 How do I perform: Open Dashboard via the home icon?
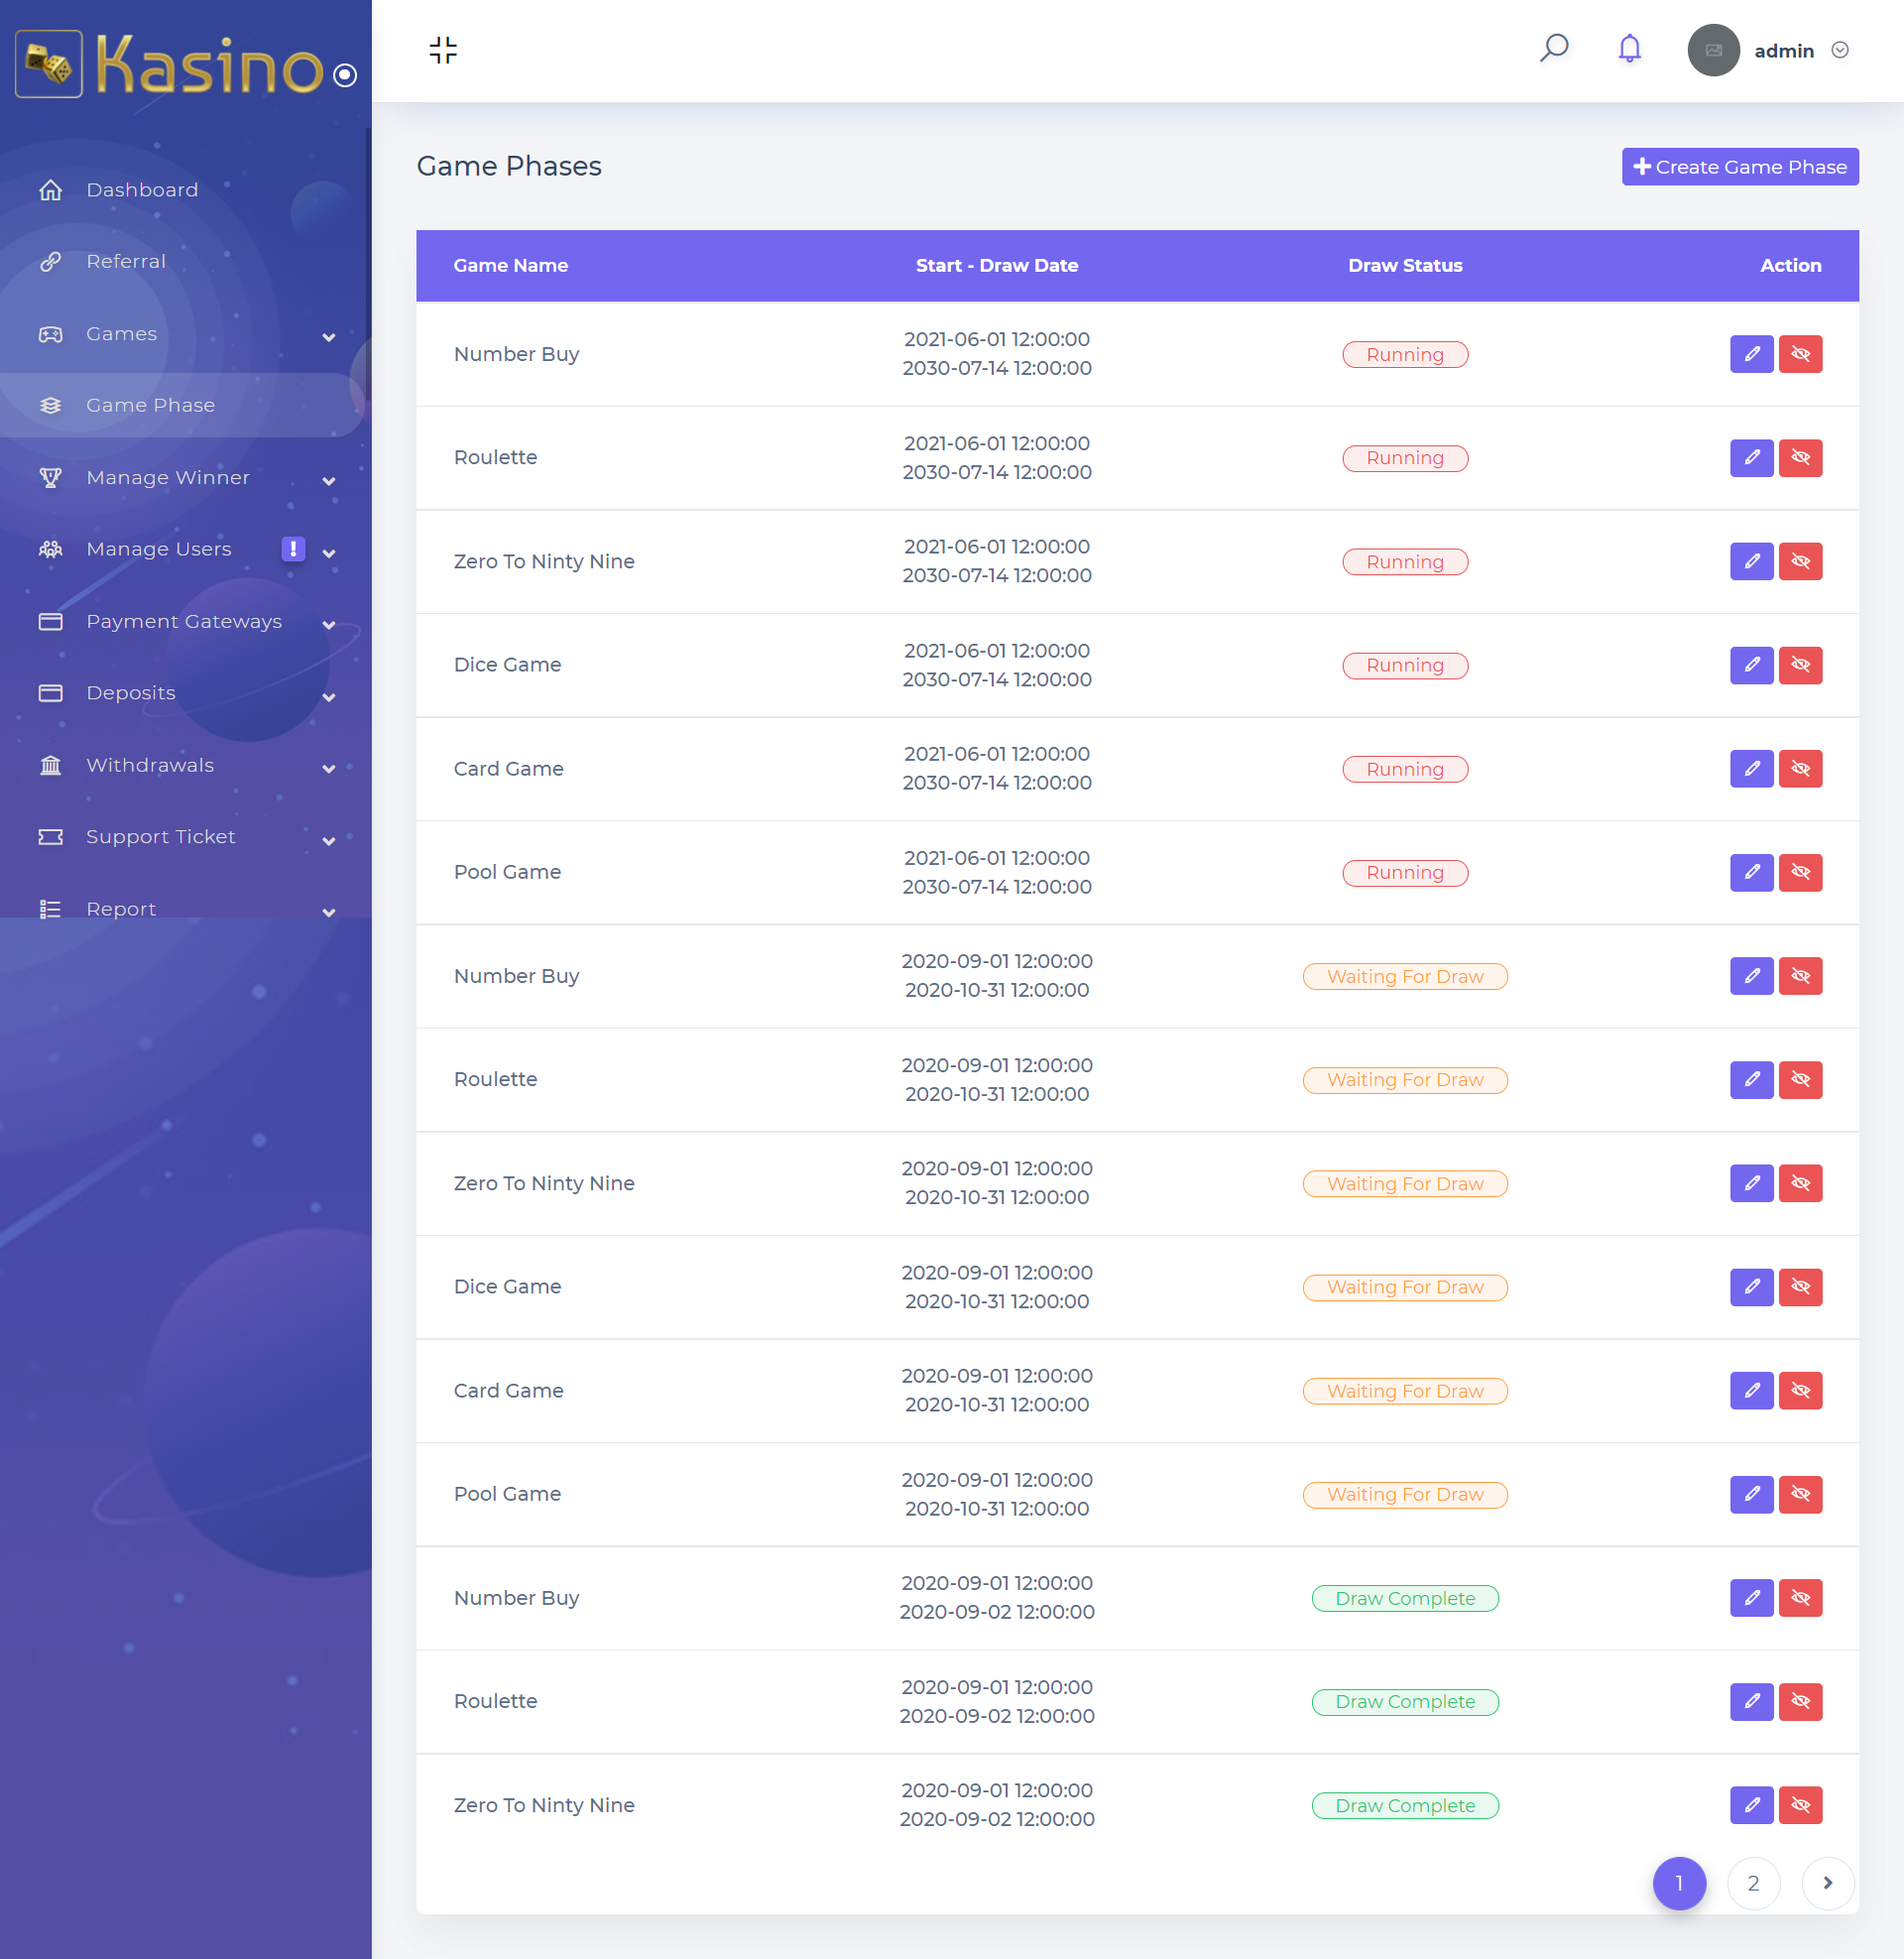pyautogui.click(x=51, y=189)
